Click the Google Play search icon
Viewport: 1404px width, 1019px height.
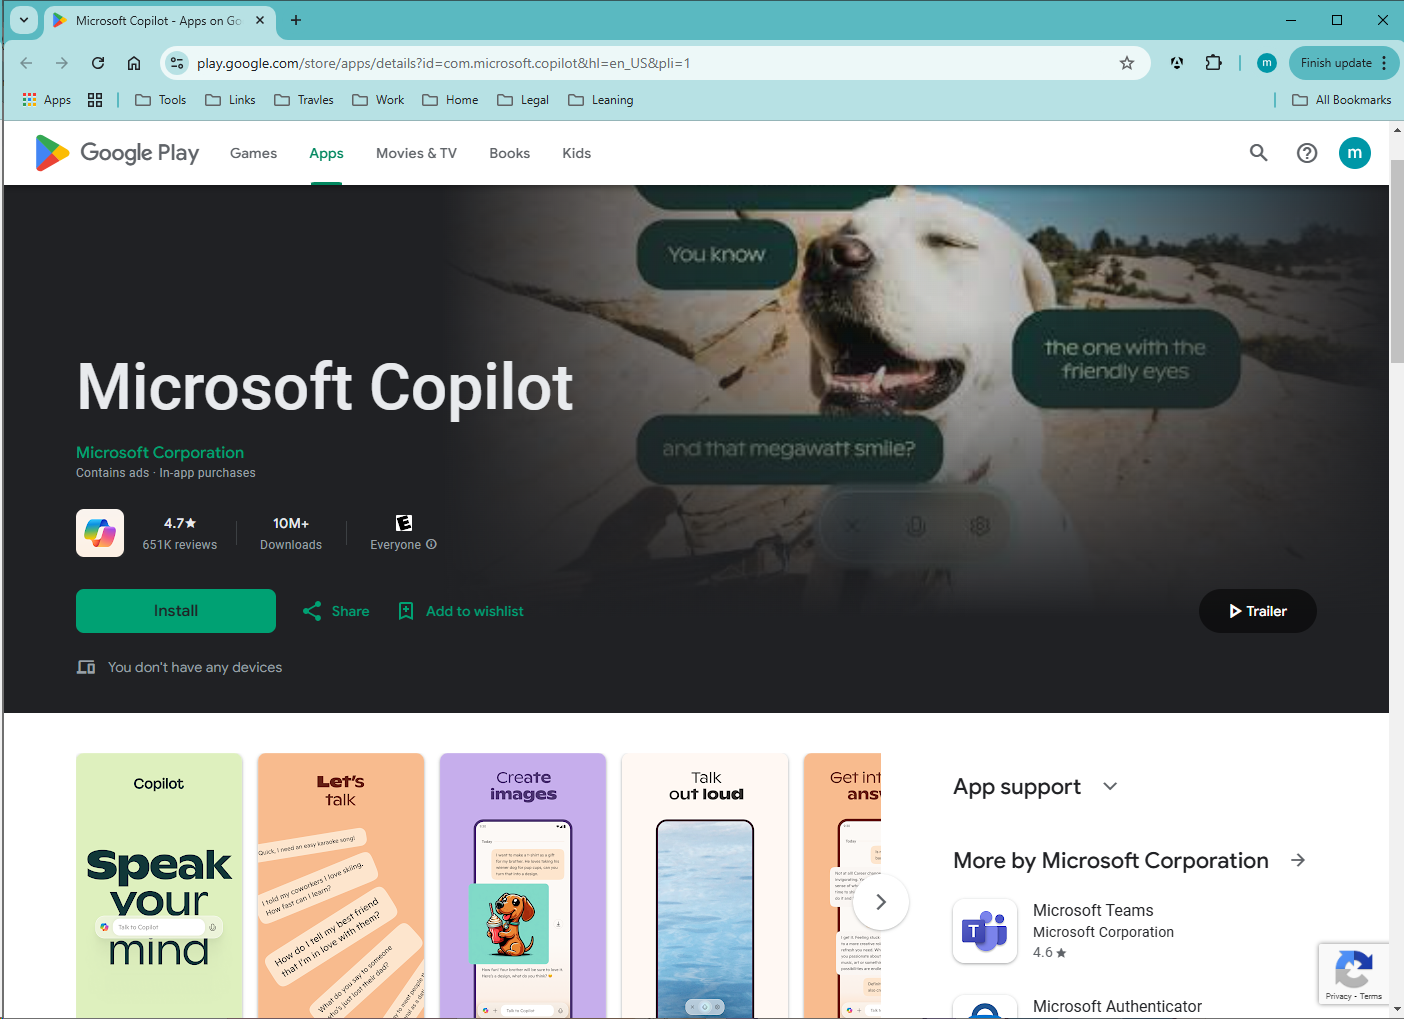pyautogui.click(x=1258, y=153)
